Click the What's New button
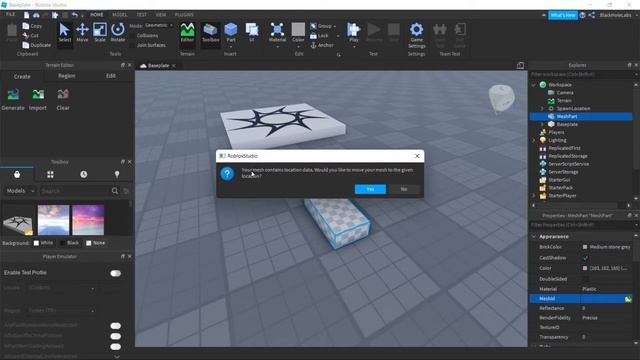The width and height of the screenshot is (640, 360). pos(562,15)
